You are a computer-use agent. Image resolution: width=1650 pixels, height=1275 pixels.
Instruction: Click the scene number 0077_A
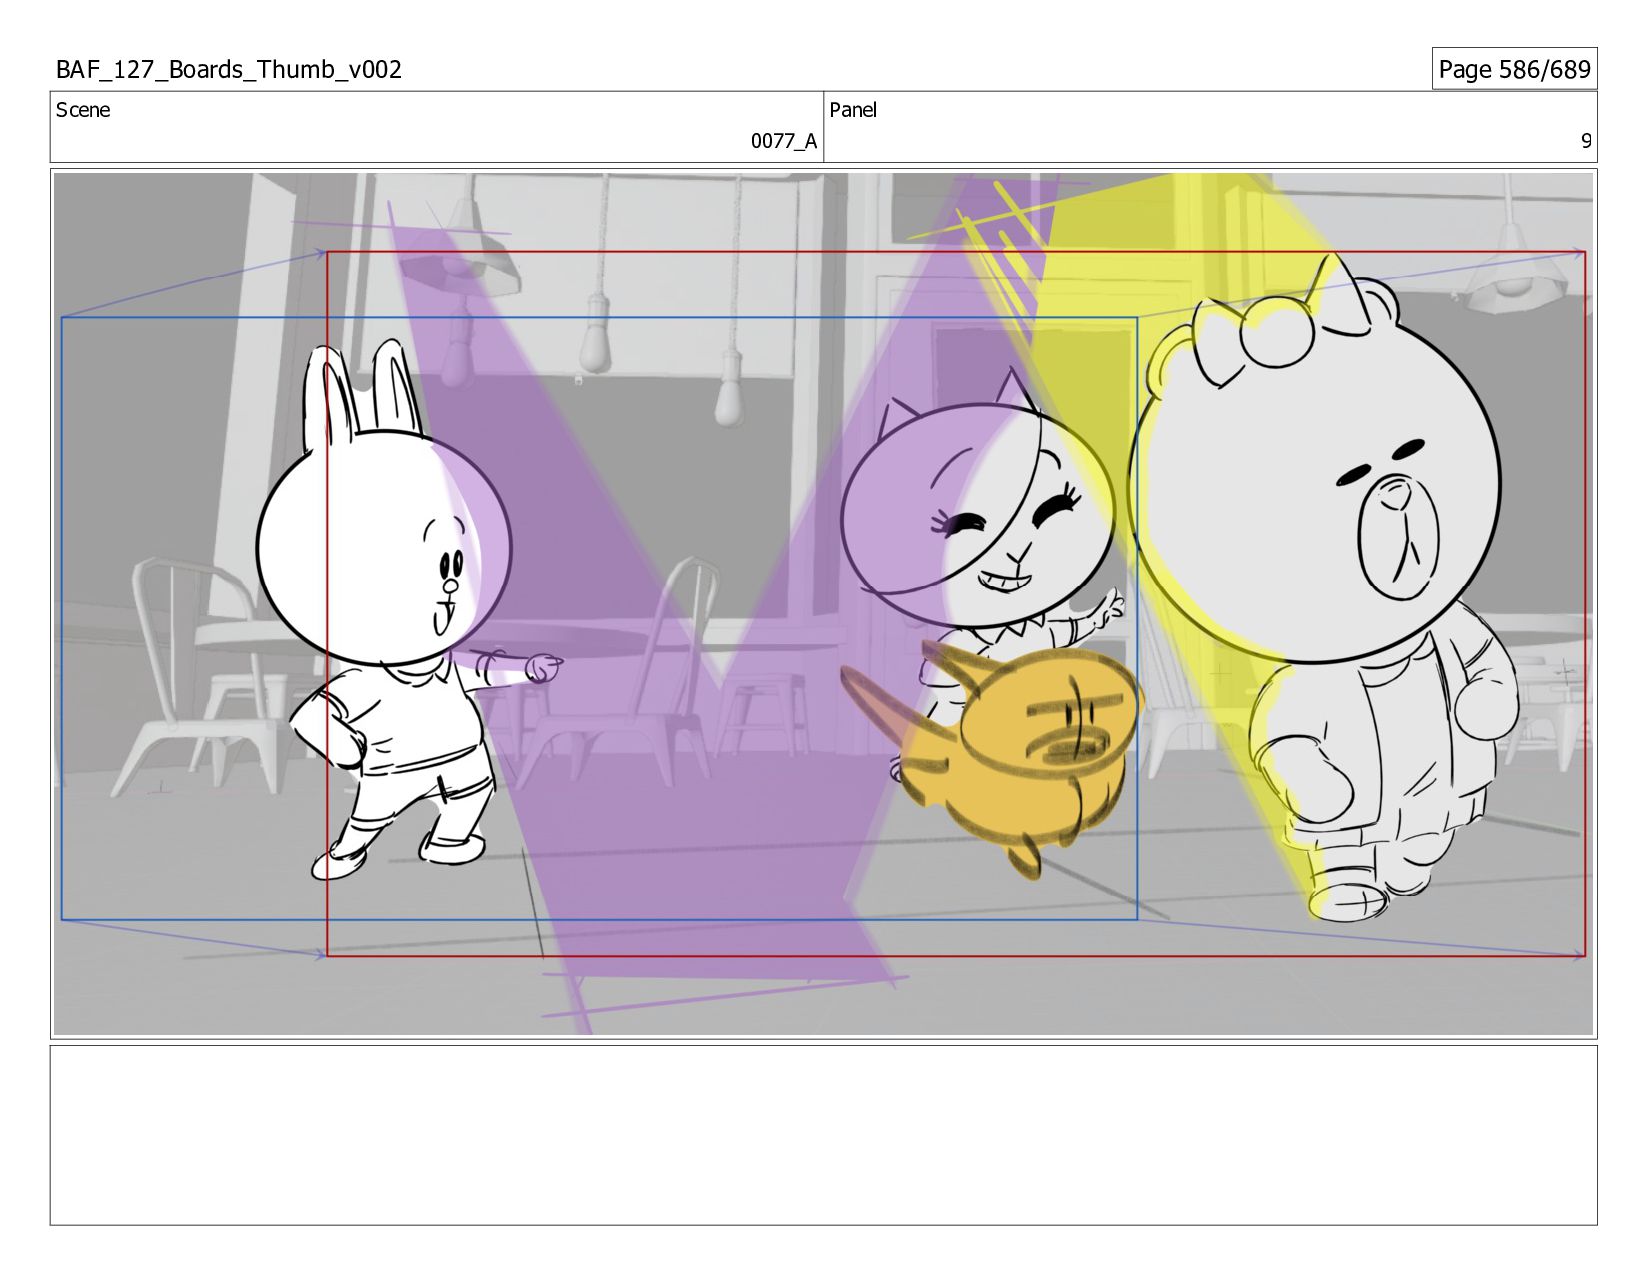coord(784,141)
